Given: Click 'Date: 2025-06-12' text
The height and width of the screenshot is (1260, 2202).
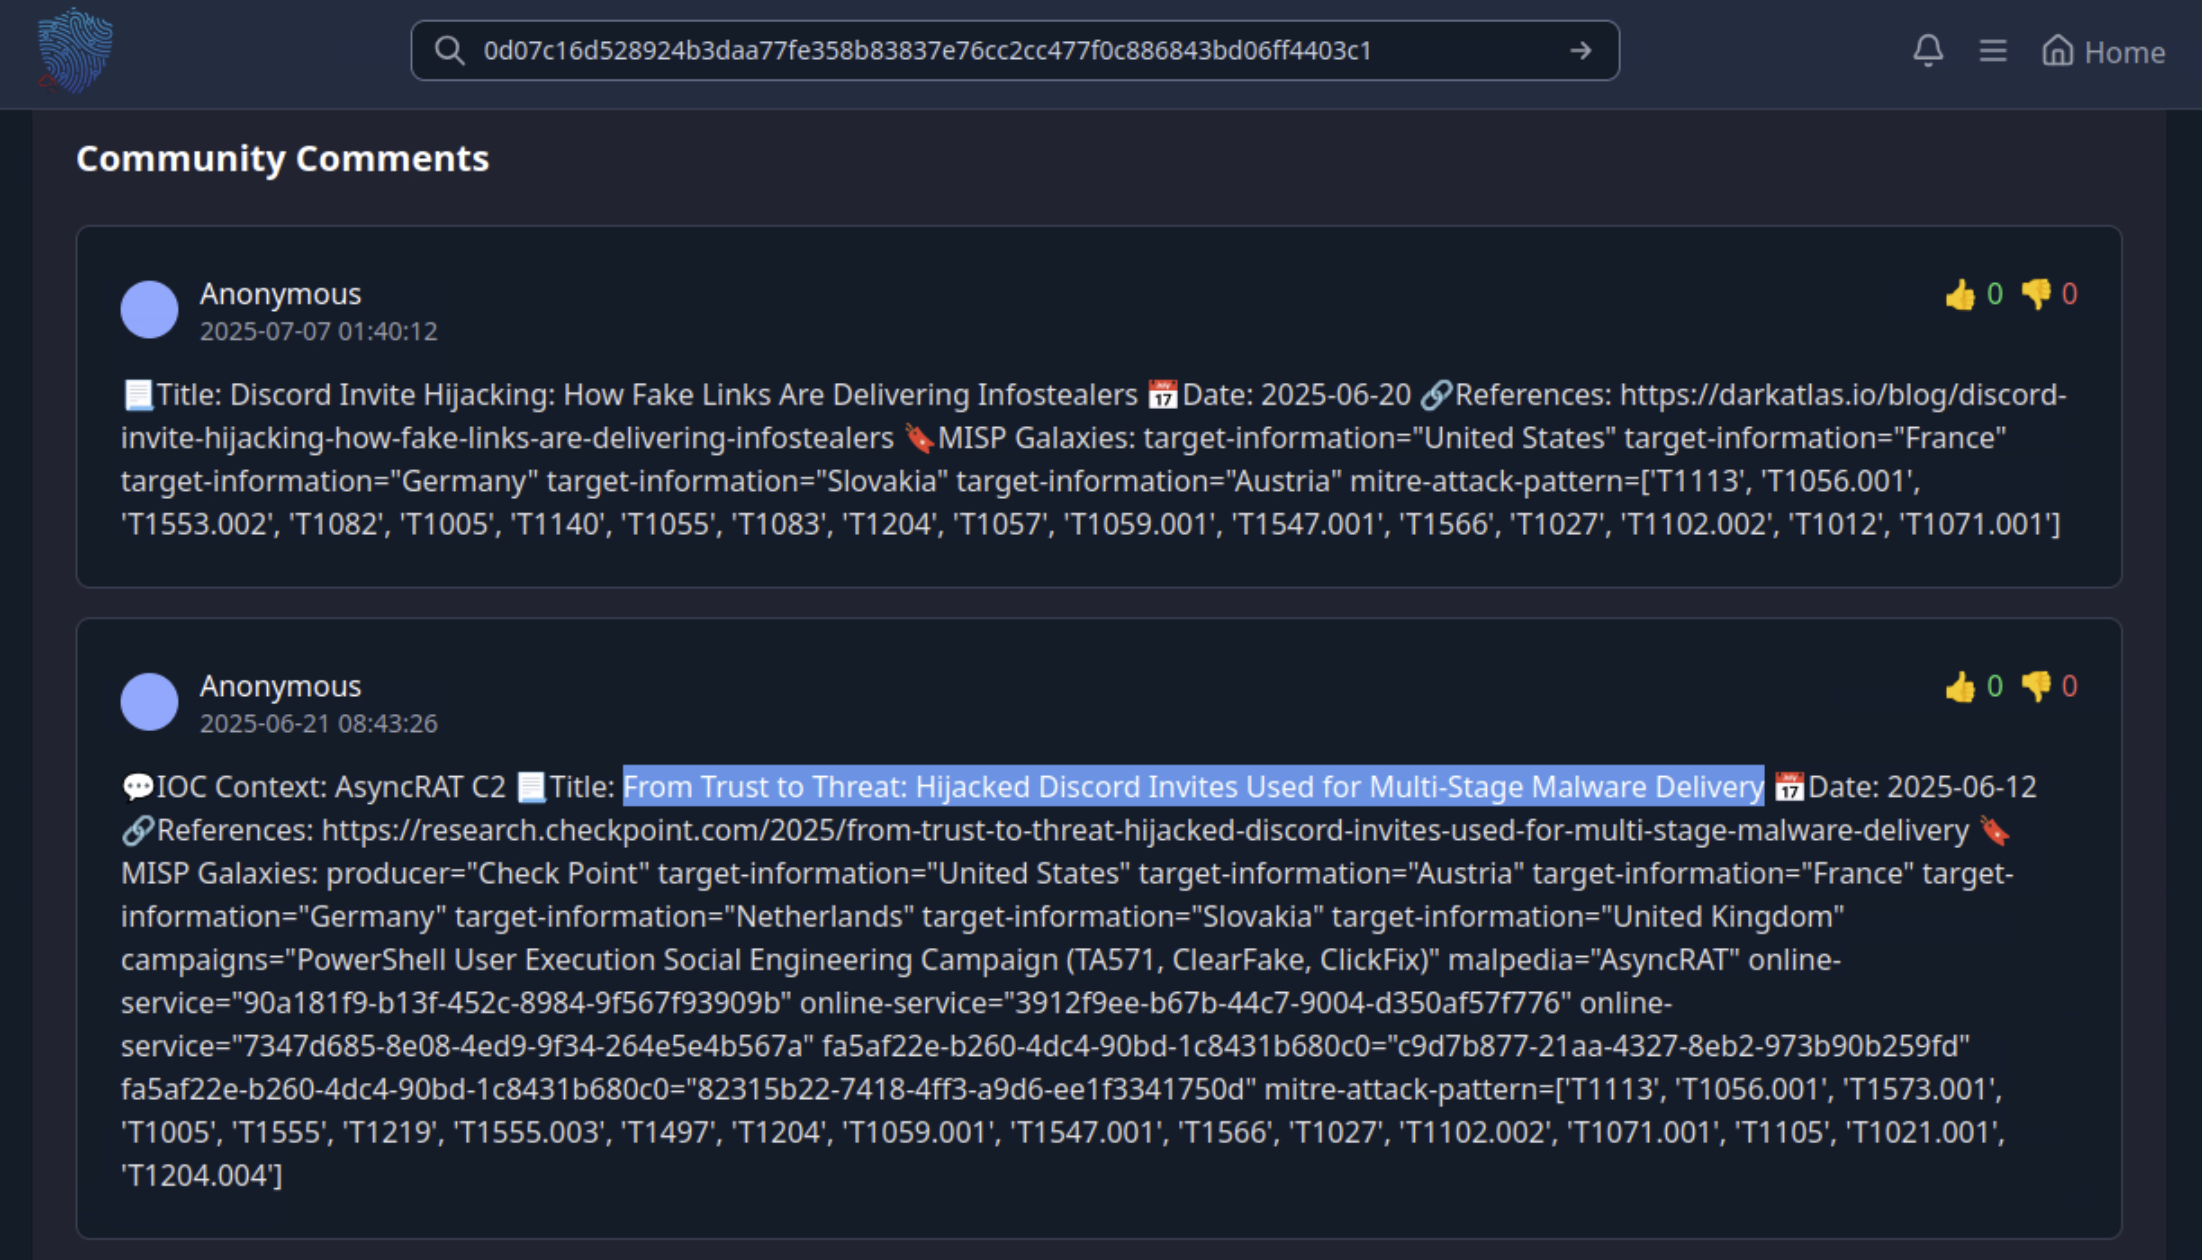Looking at the screenshot, I should [x=1922, y=787].
